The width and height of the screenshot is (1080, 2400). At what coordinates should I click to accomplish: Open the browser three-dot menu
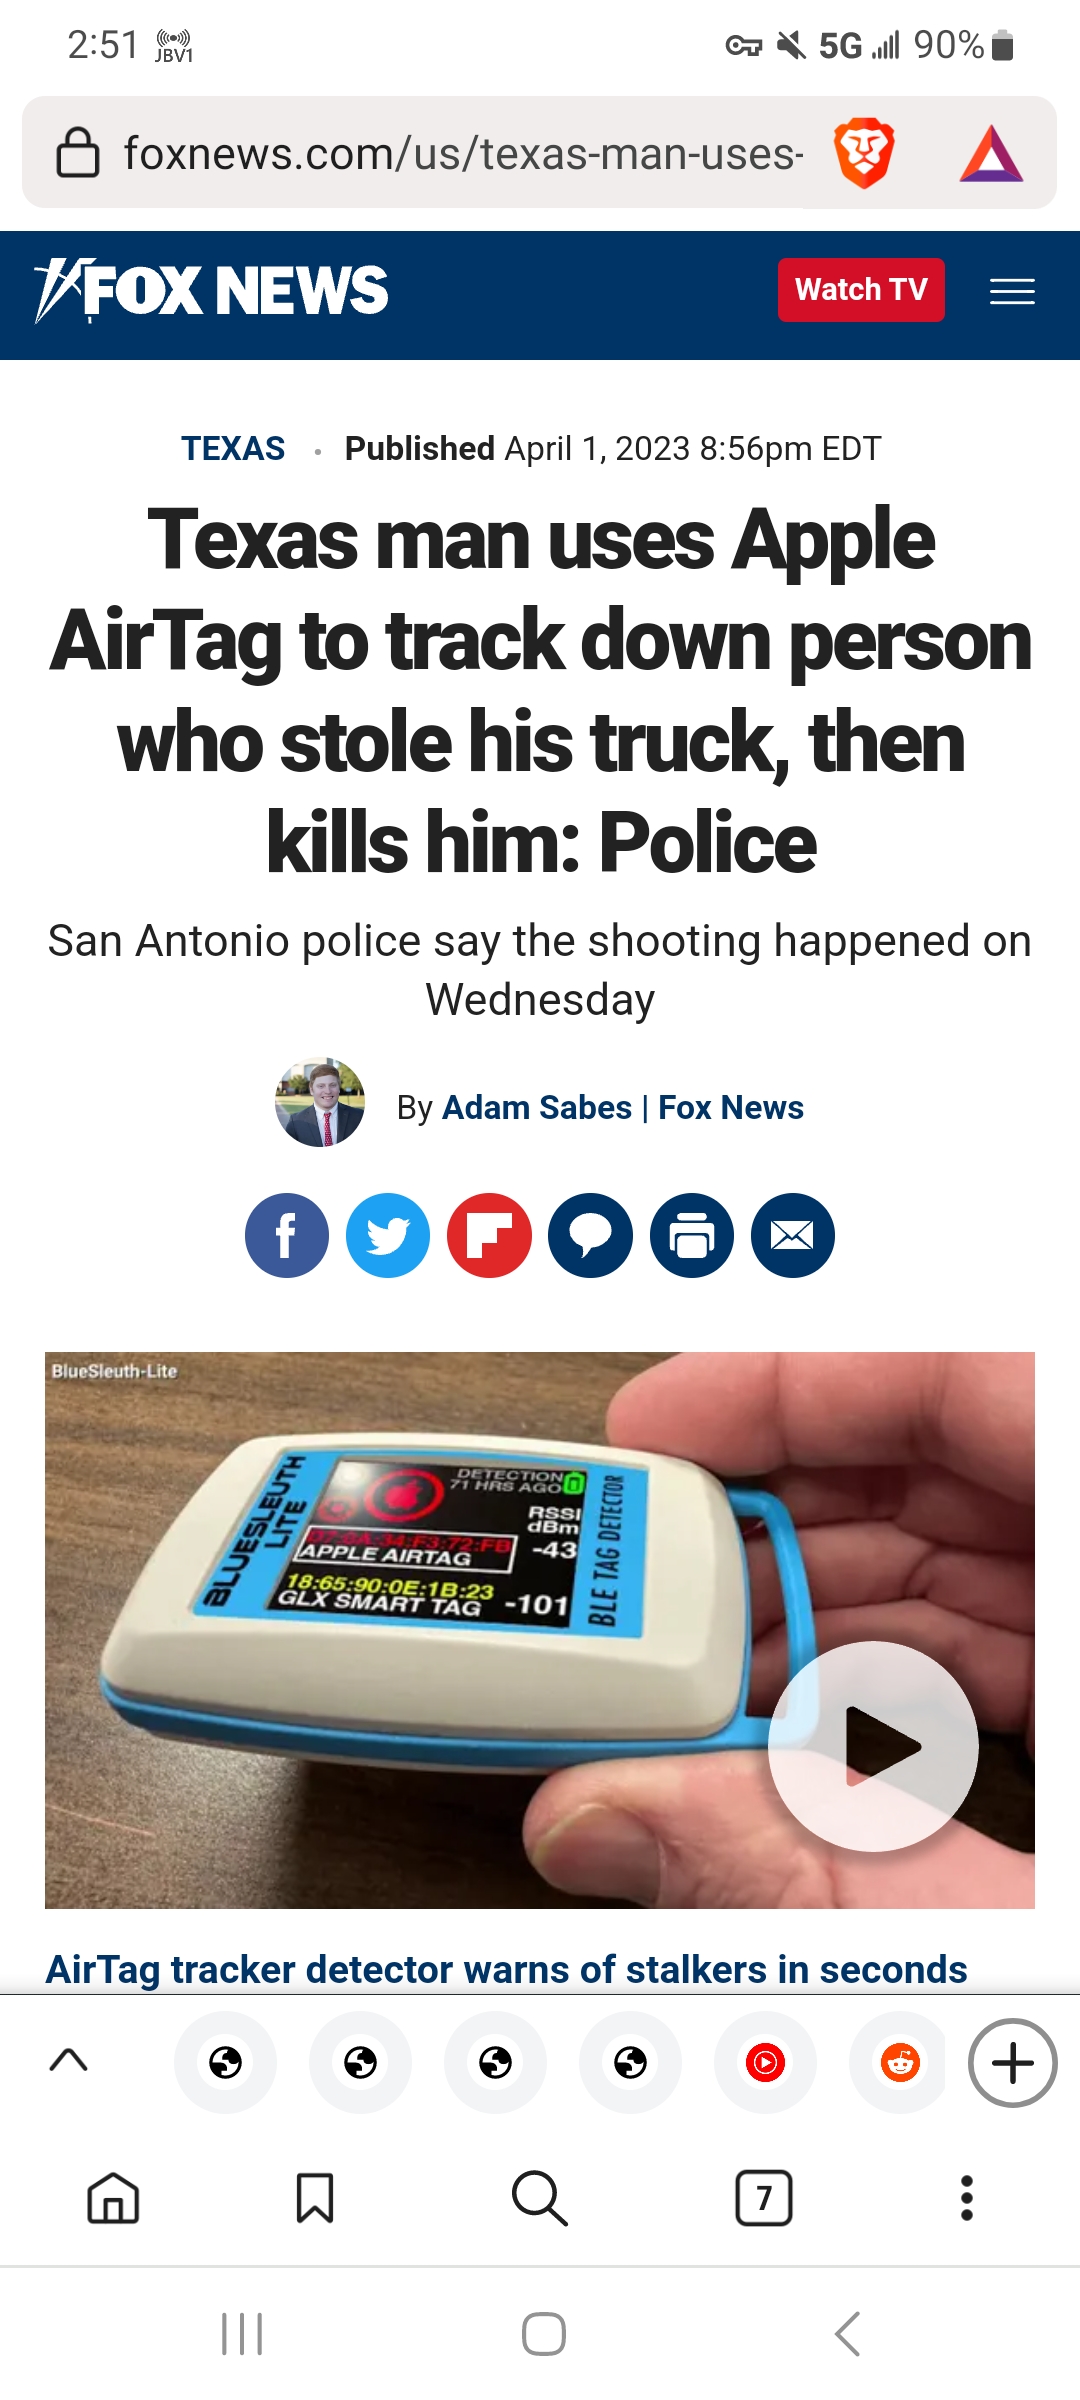pyautogui.click(x=966, y=2198)
